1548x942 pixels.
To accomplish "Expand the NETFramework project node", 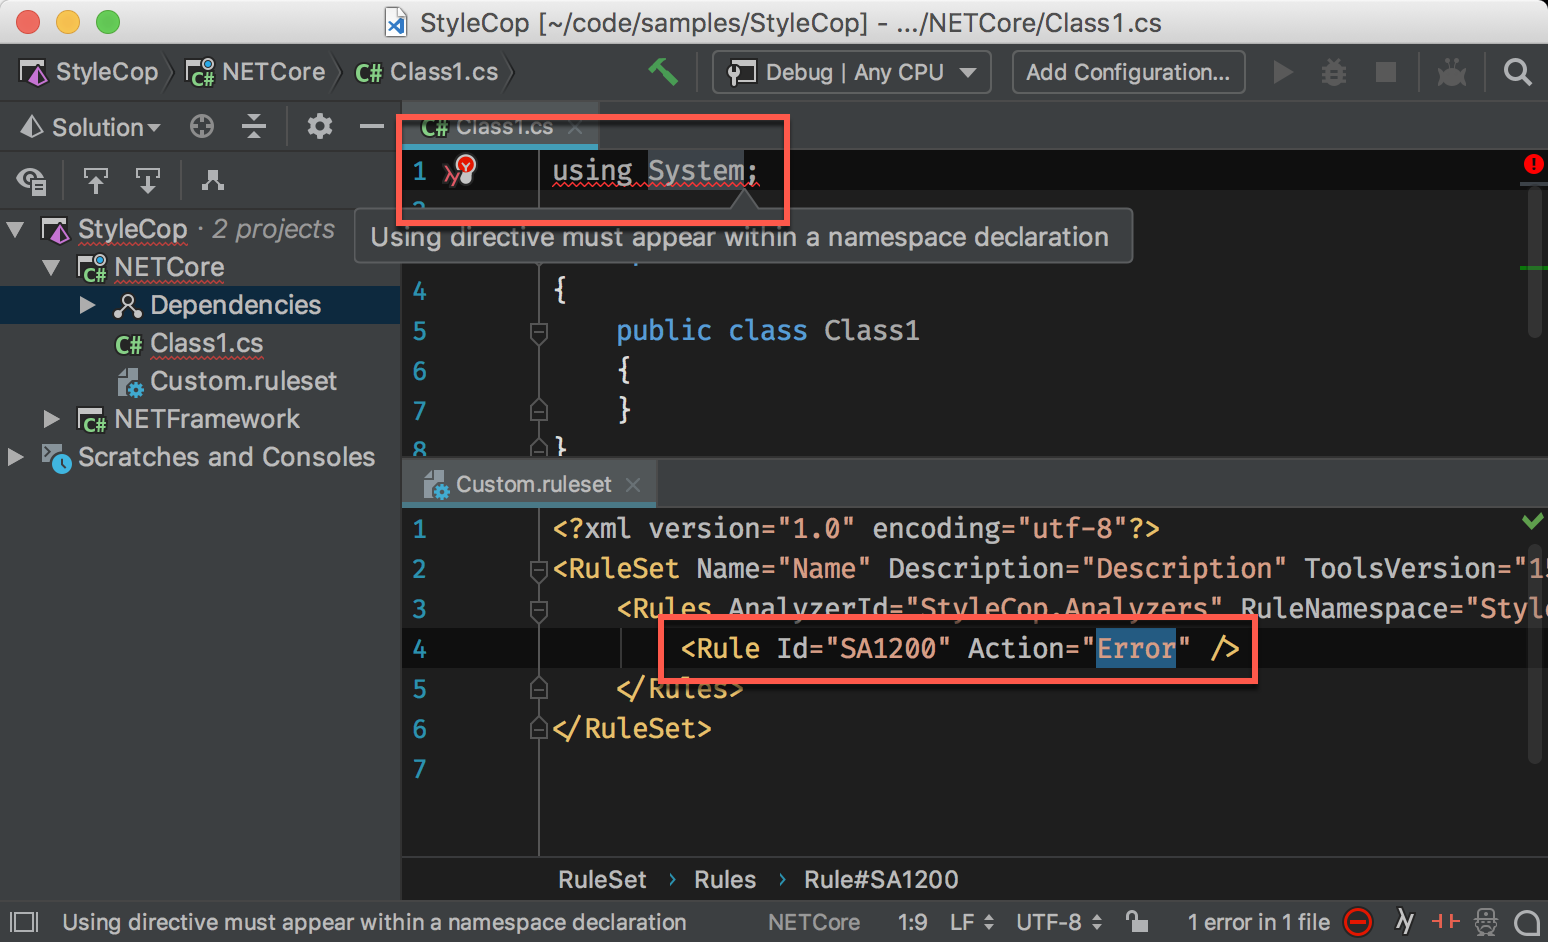I will point(51,419).
